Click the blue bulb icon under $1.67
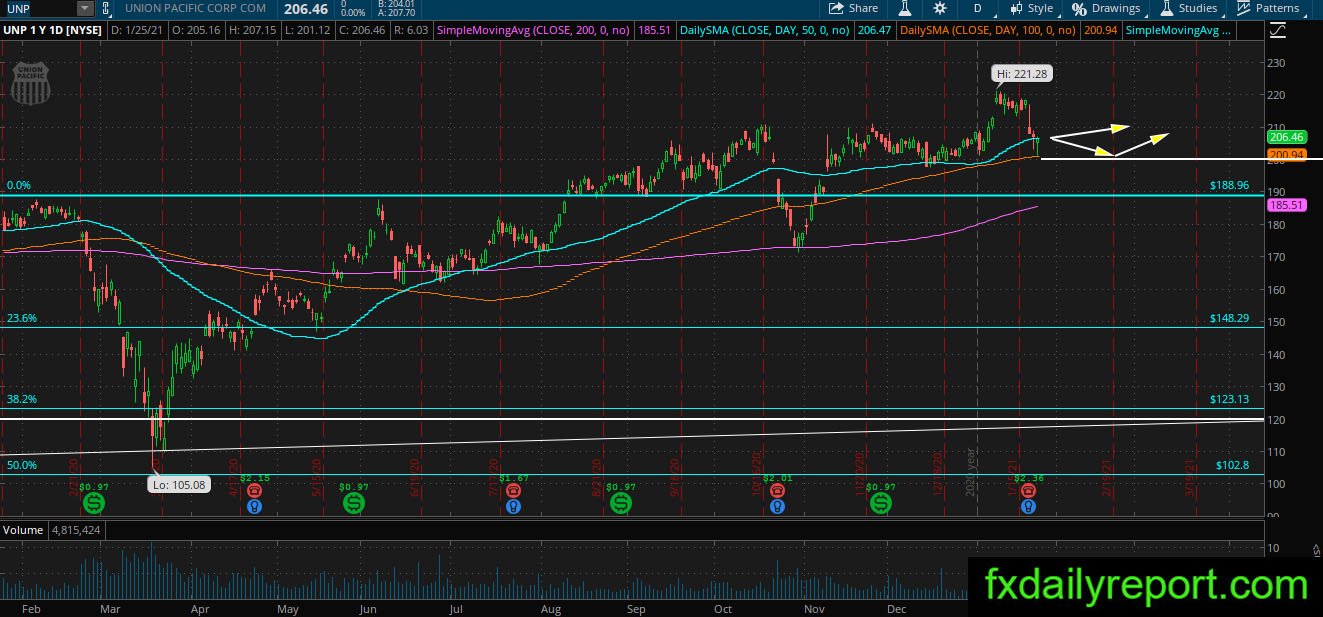 click(513, 506)
